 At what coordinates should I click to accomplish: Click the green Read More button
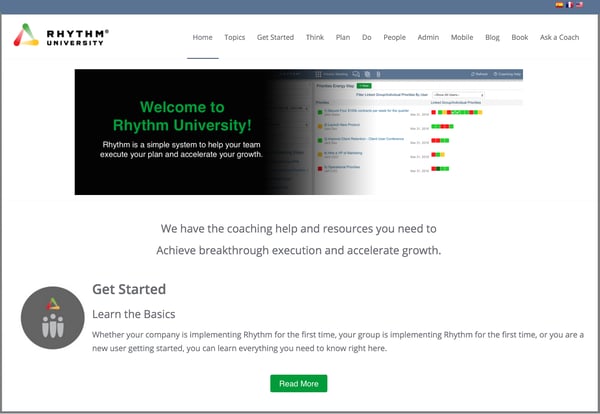pos(298,383)
